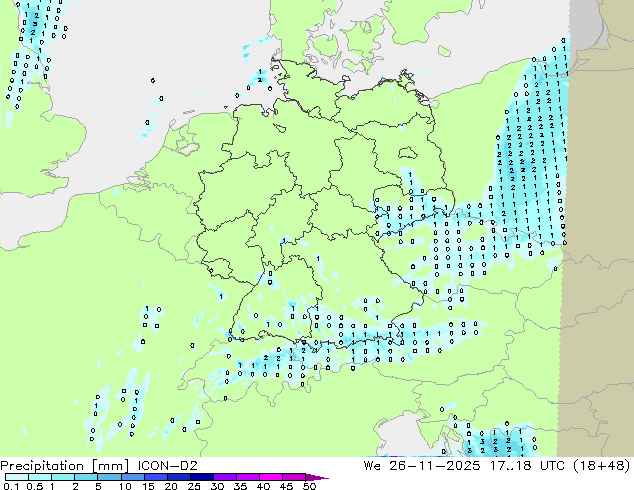Click the '0.1' legend label
This screenshot has height=490, width=634.
[x=11, y=486]
